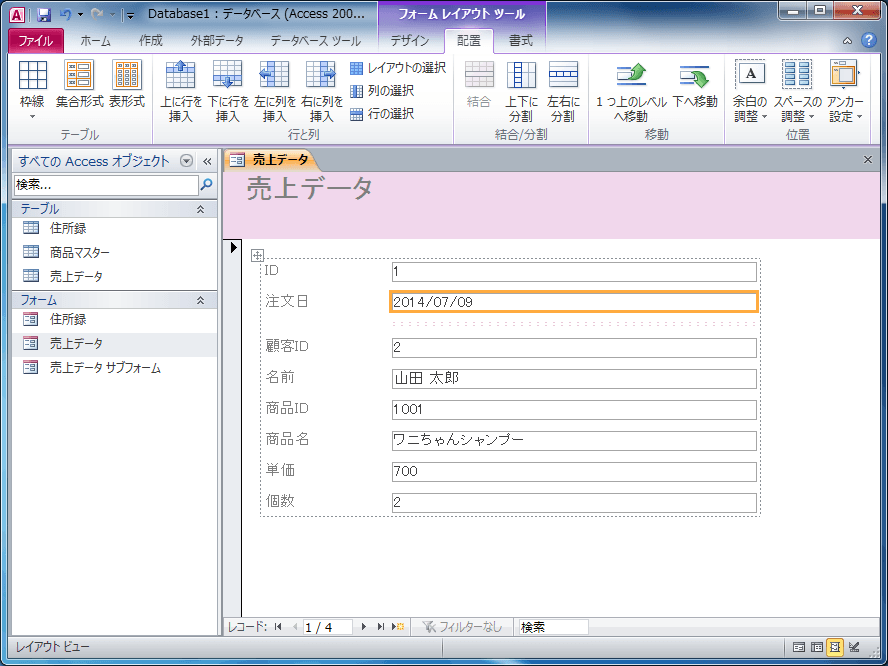The height and width of the screenshot is (666, 888).
Task: Collapse the フォーム group
Action: click(x=200, y=300)
